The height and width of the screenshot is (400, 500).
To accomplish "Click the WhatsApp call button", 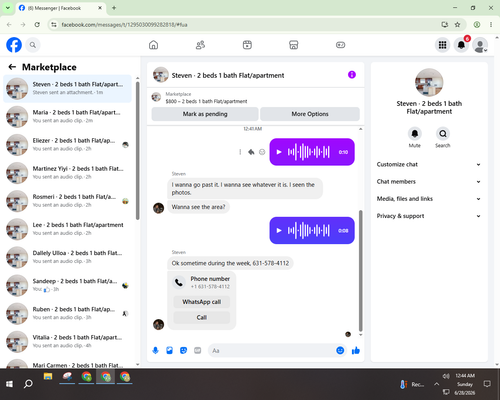I will click(x=202, y=302).
